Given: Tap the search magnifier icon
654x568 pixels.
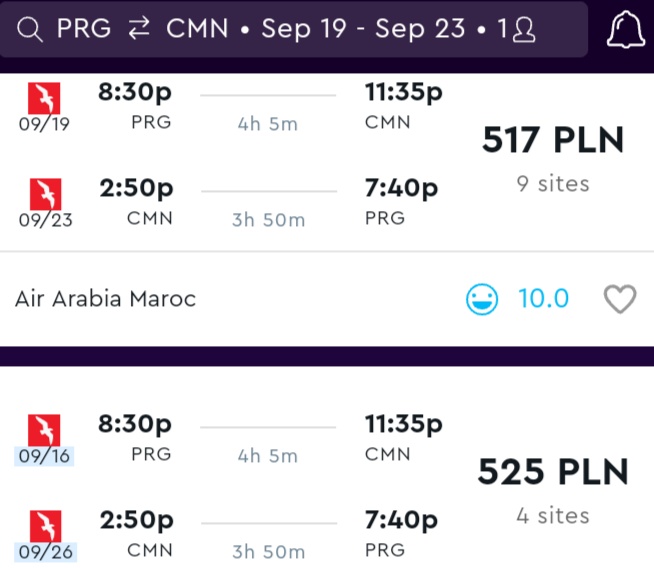Looking at the screenshot, I should (x=30, y=30).
